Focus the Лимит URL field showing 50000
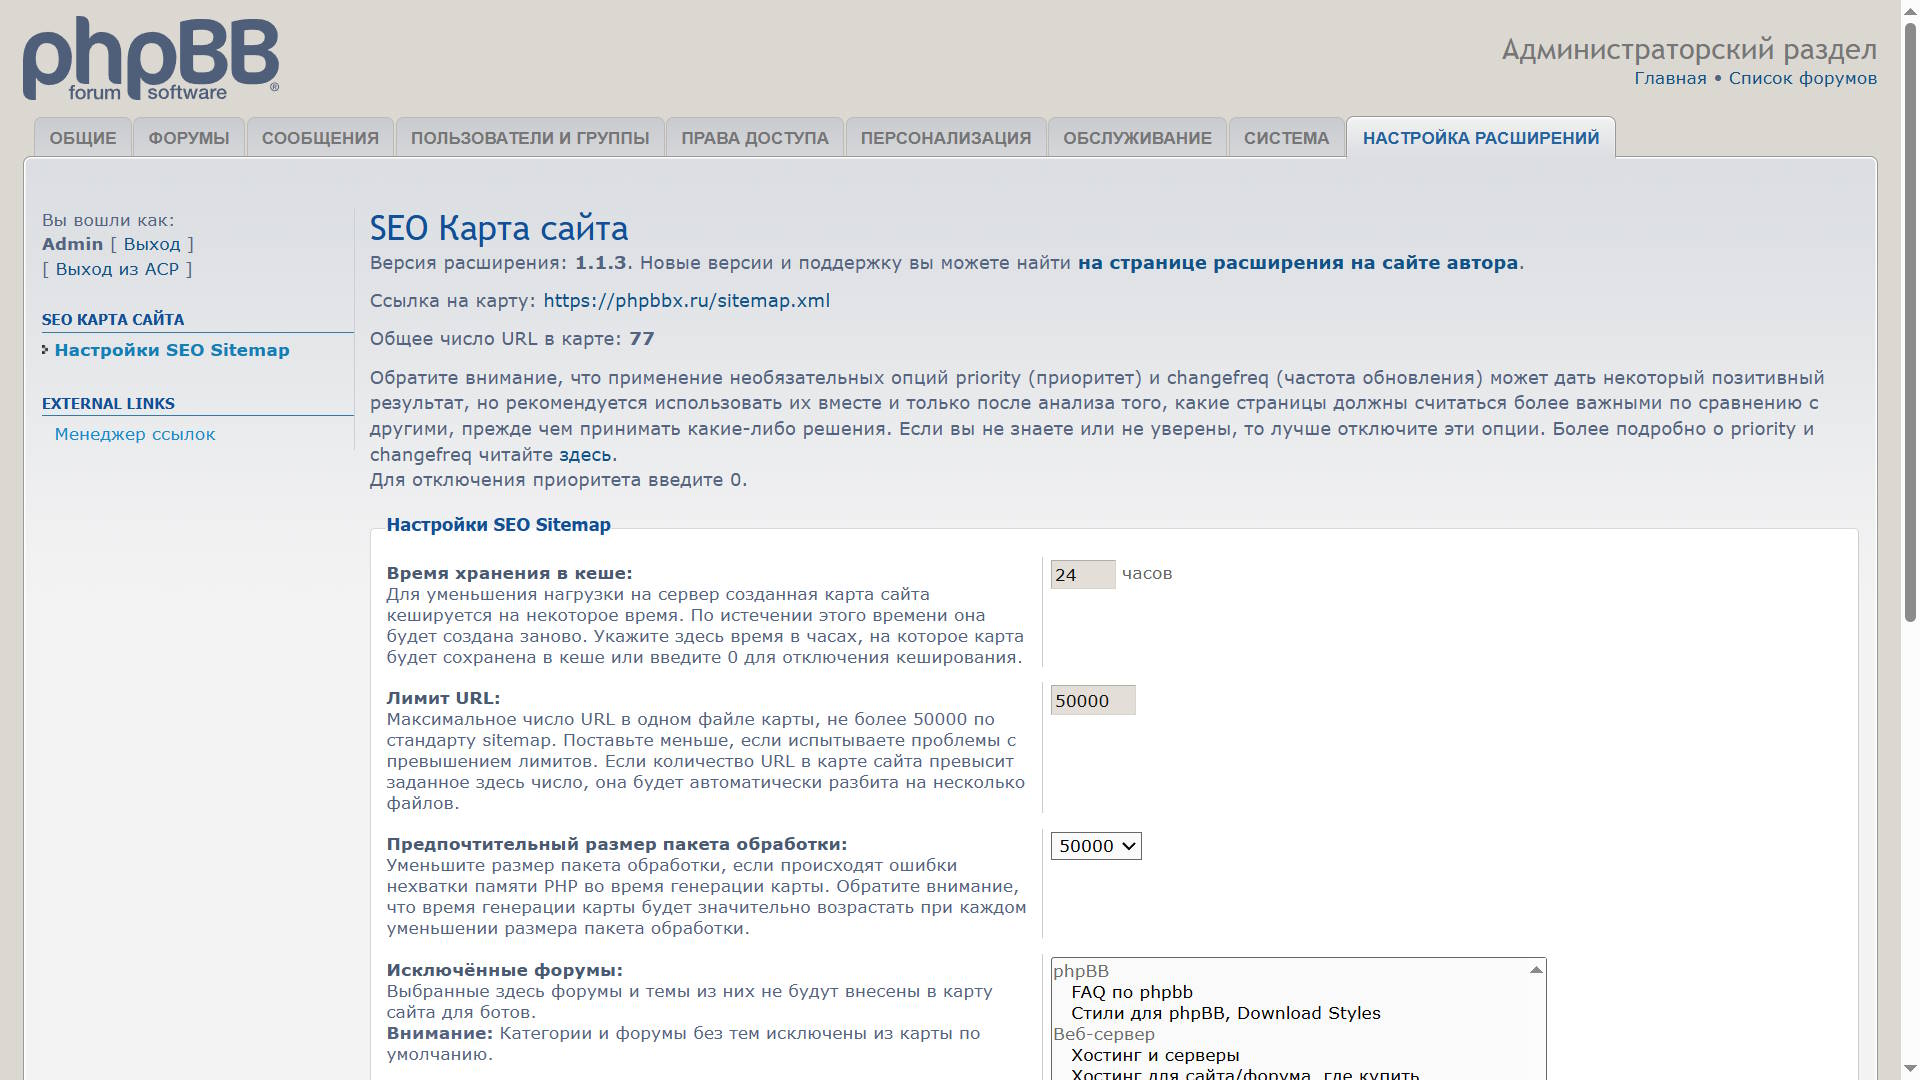The height and width of the screenshot is (1080, 1920). point(1092,701)
